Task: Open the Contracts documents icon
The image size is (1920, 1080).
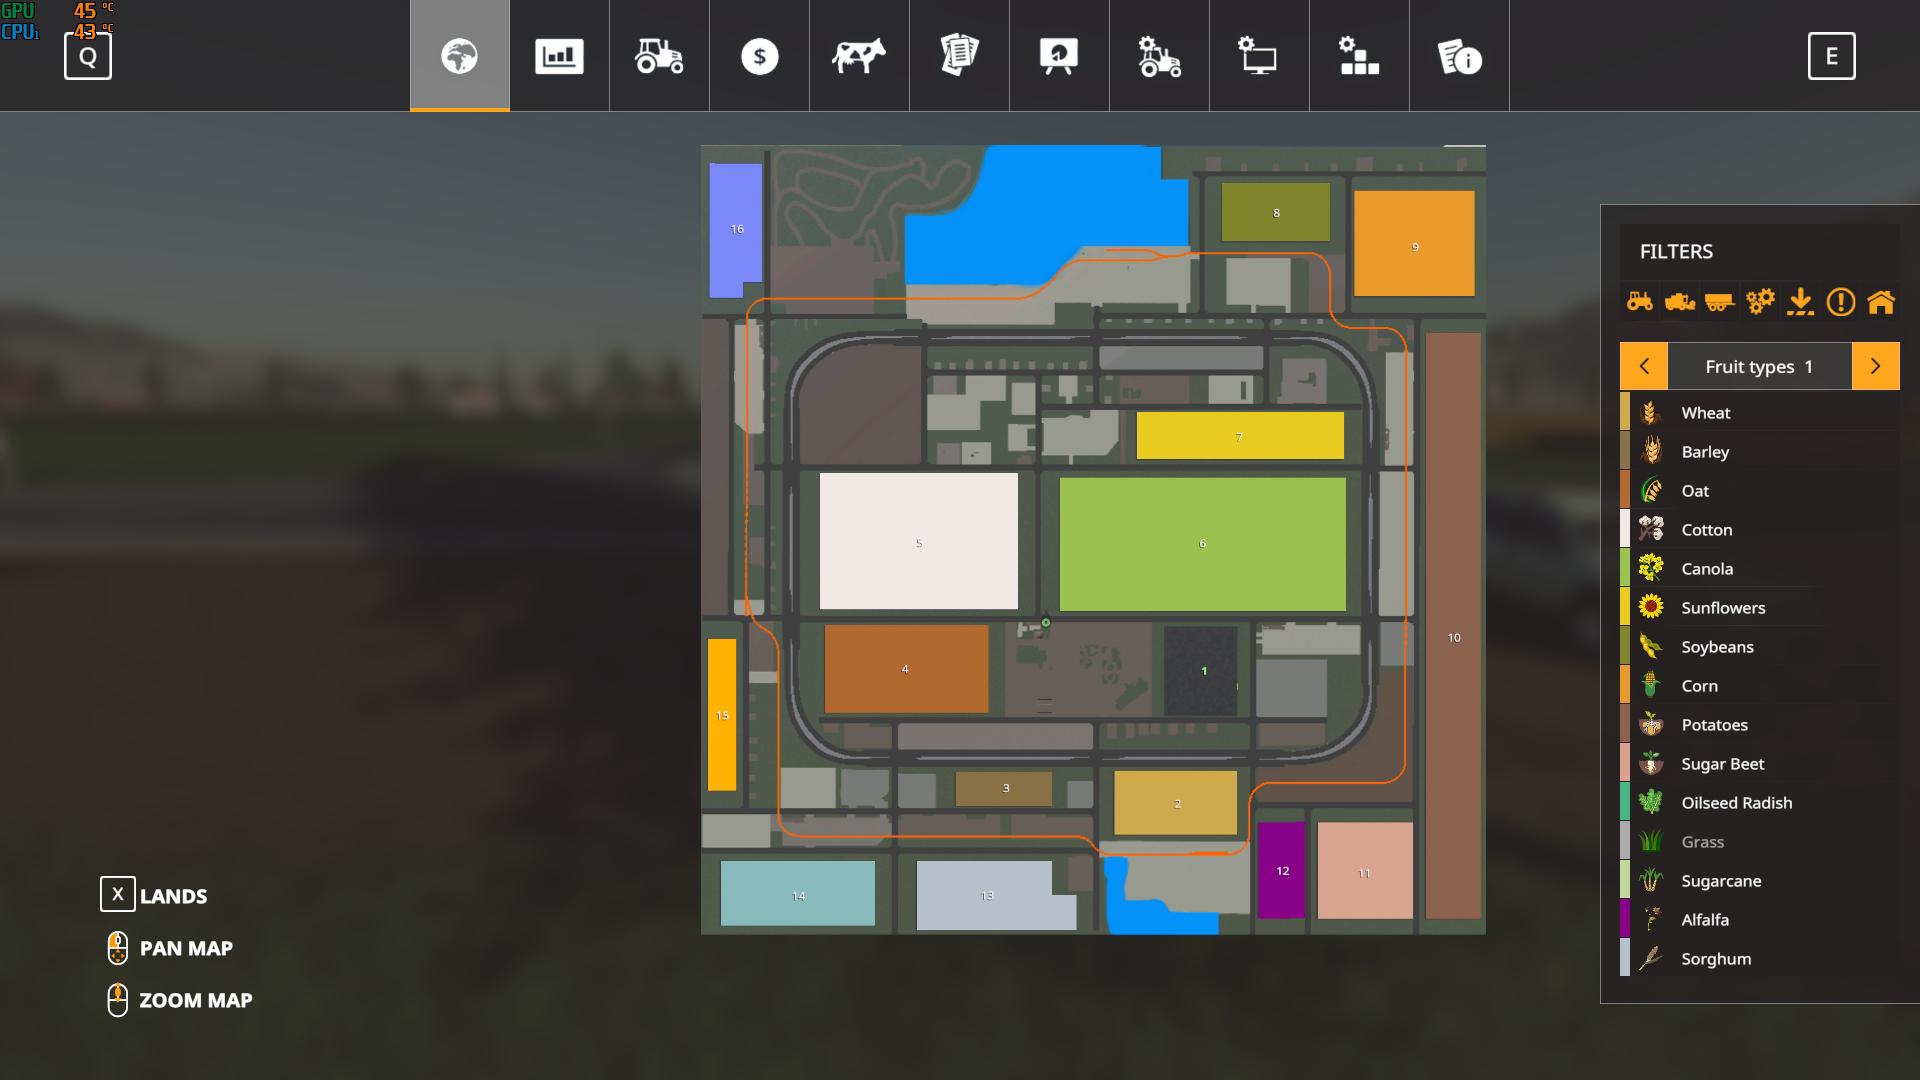Action: [x=959, y=56]
